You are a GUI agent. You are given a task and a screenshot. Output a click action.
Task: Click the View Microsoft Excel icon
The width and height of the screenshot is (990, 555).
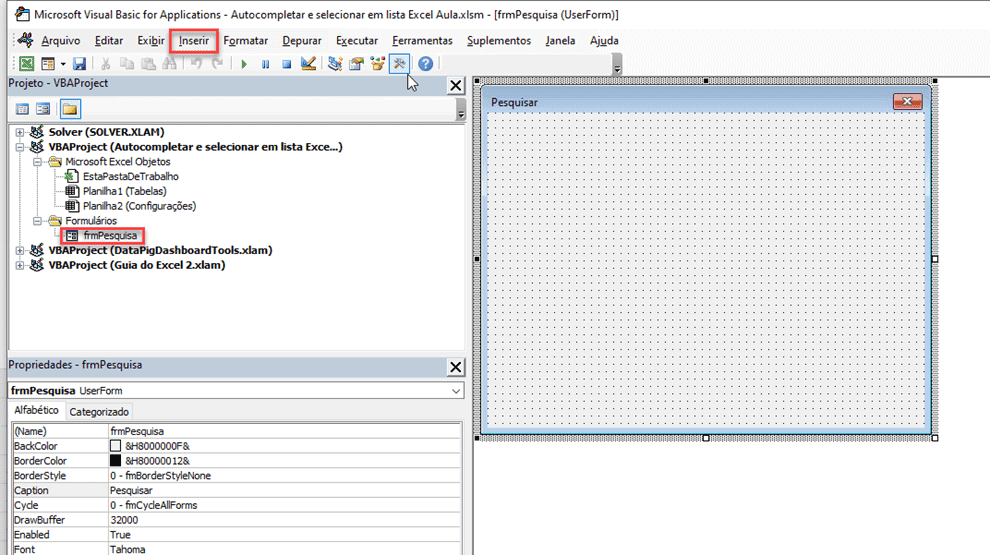pos(27,64)
